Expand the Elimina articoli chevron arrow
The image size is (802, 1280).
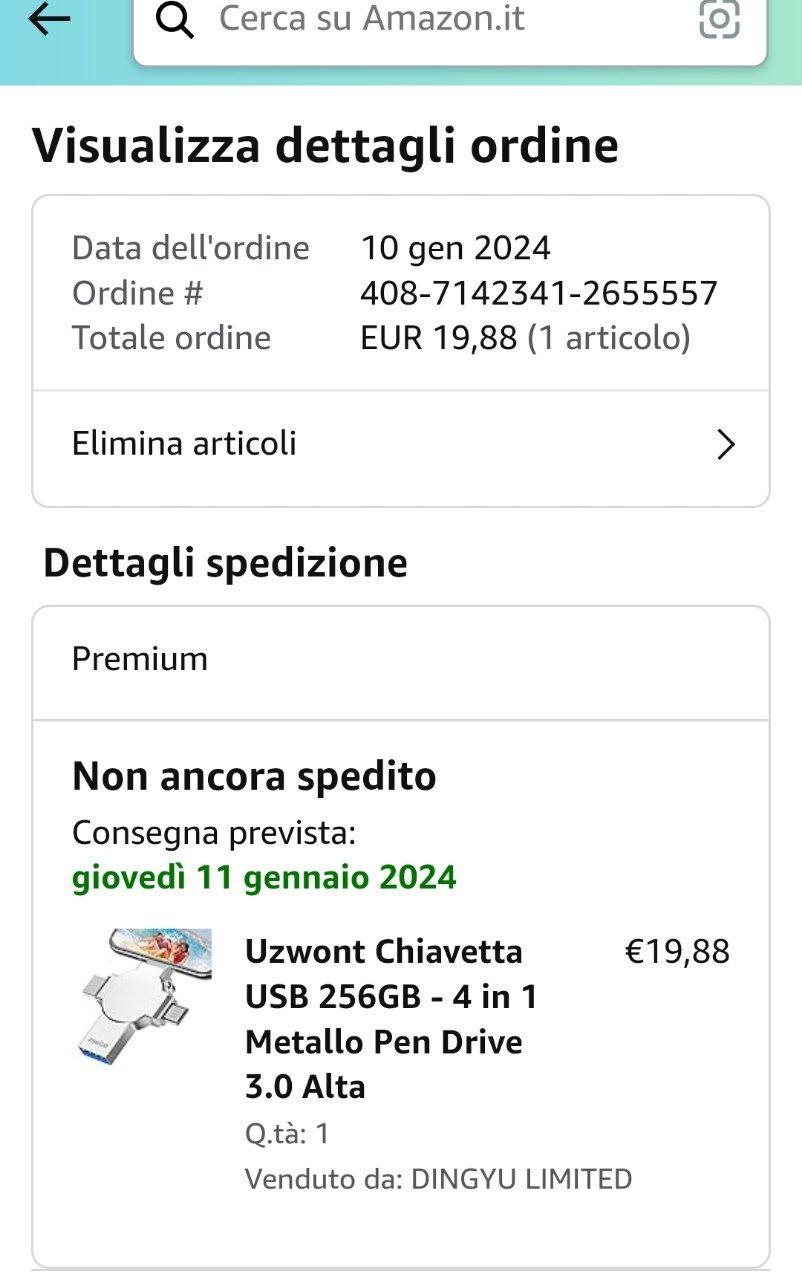726,444
